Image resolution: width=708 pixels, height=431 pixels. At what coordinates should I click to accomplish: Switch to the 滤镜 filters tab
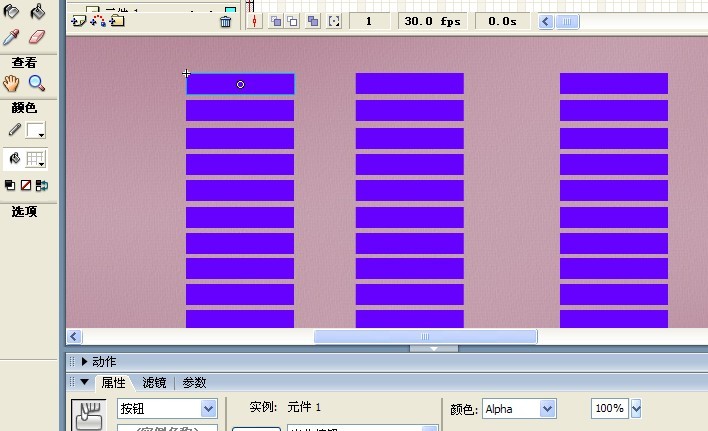(x=154, y=382)
